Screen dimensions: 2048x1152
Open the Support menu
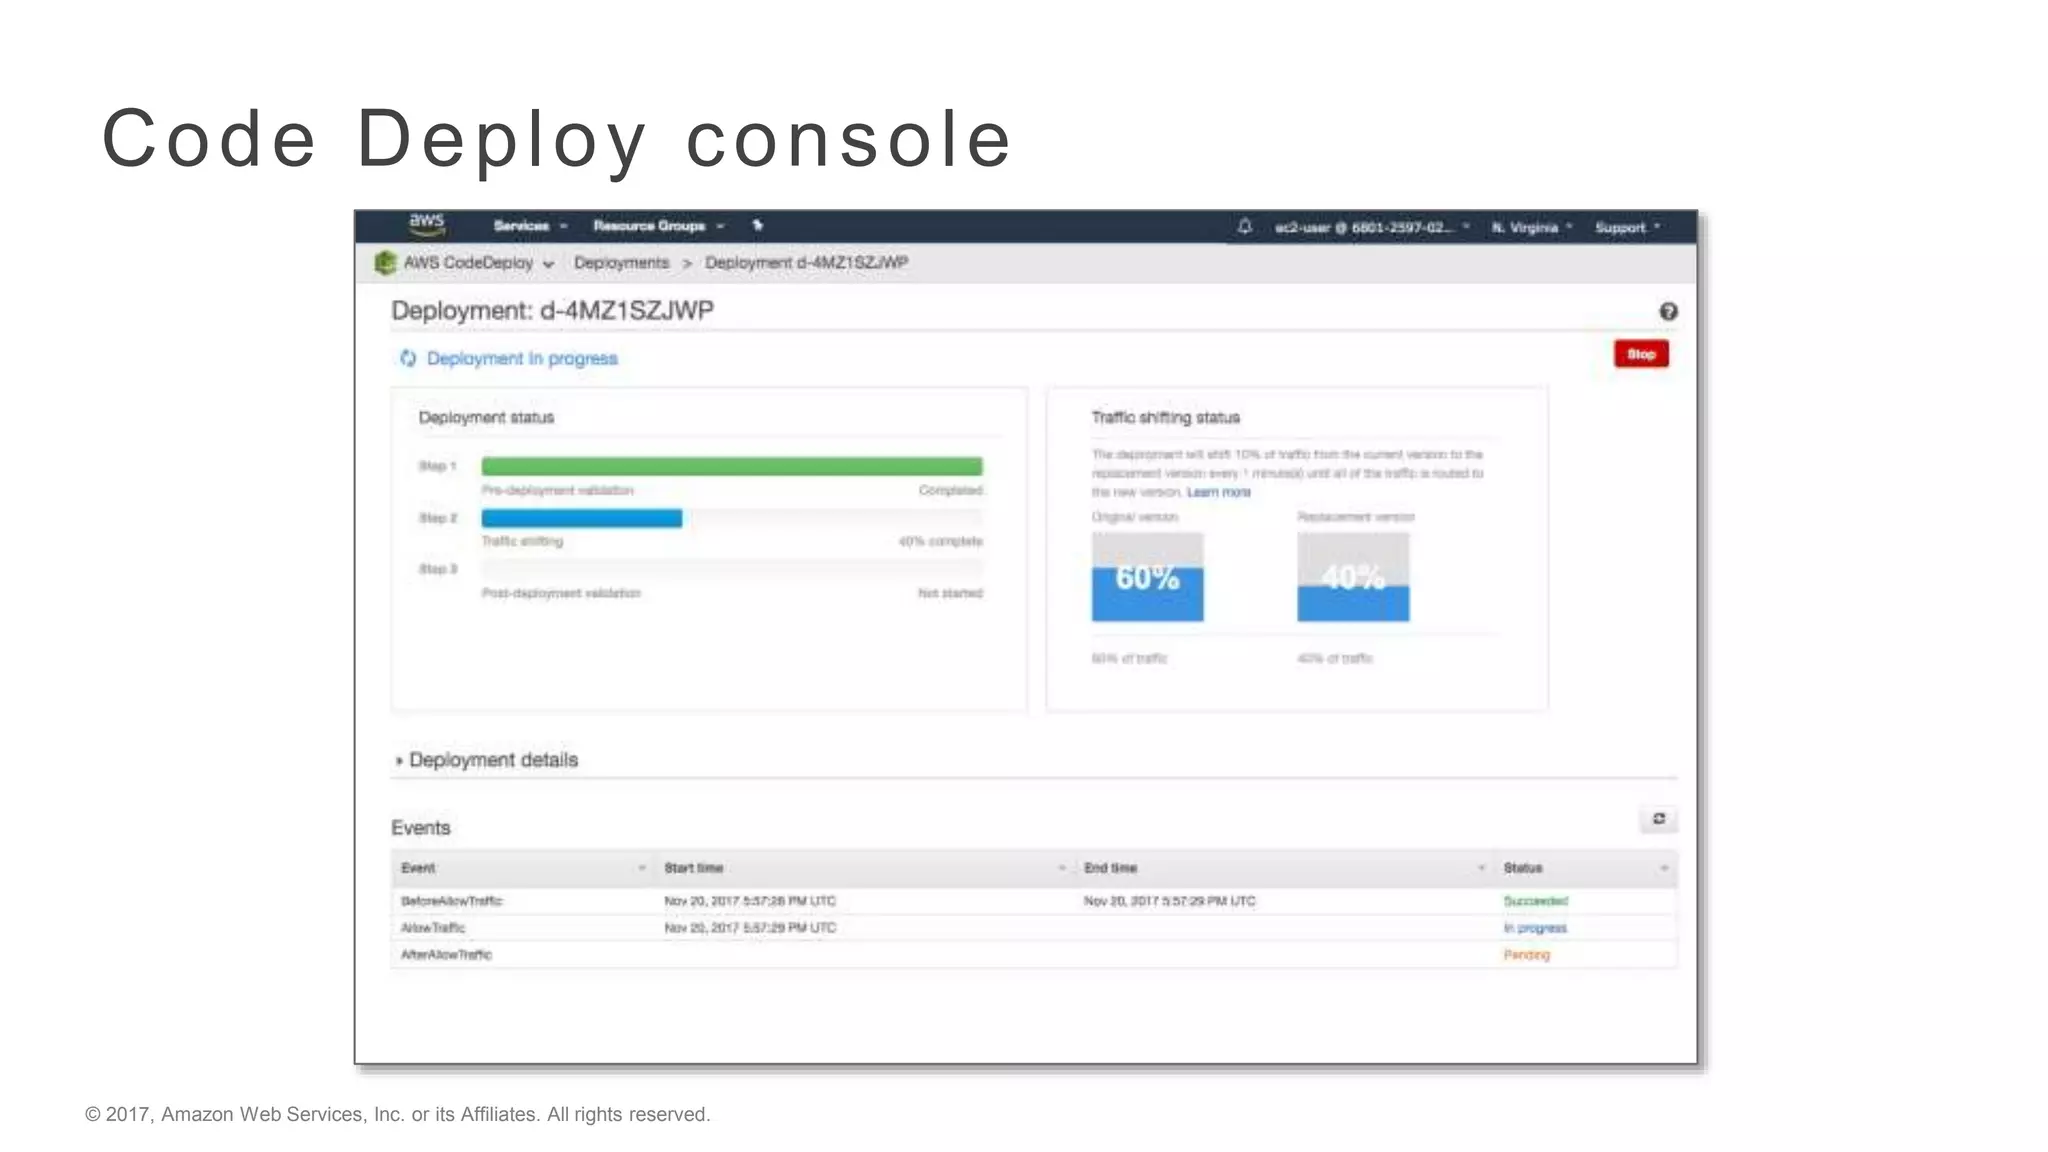point(1627,228)
